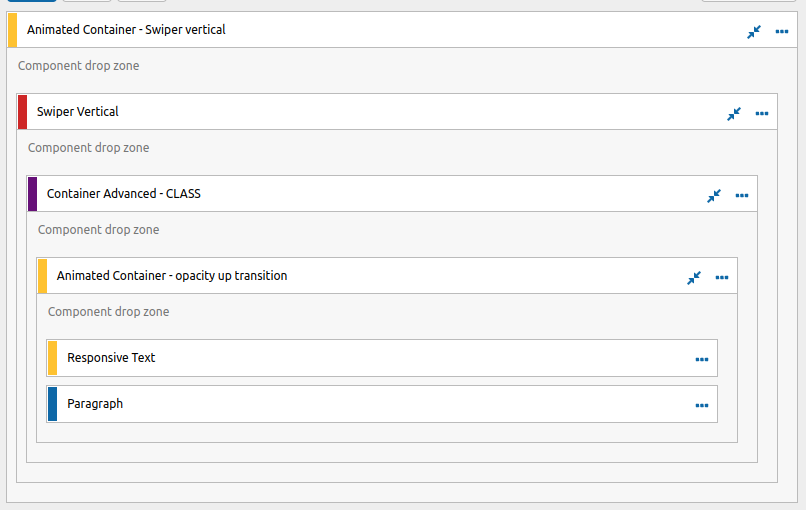
Task: Collapse the Animated Container - Swiper vertical component
Action: [x=754, y=32]
